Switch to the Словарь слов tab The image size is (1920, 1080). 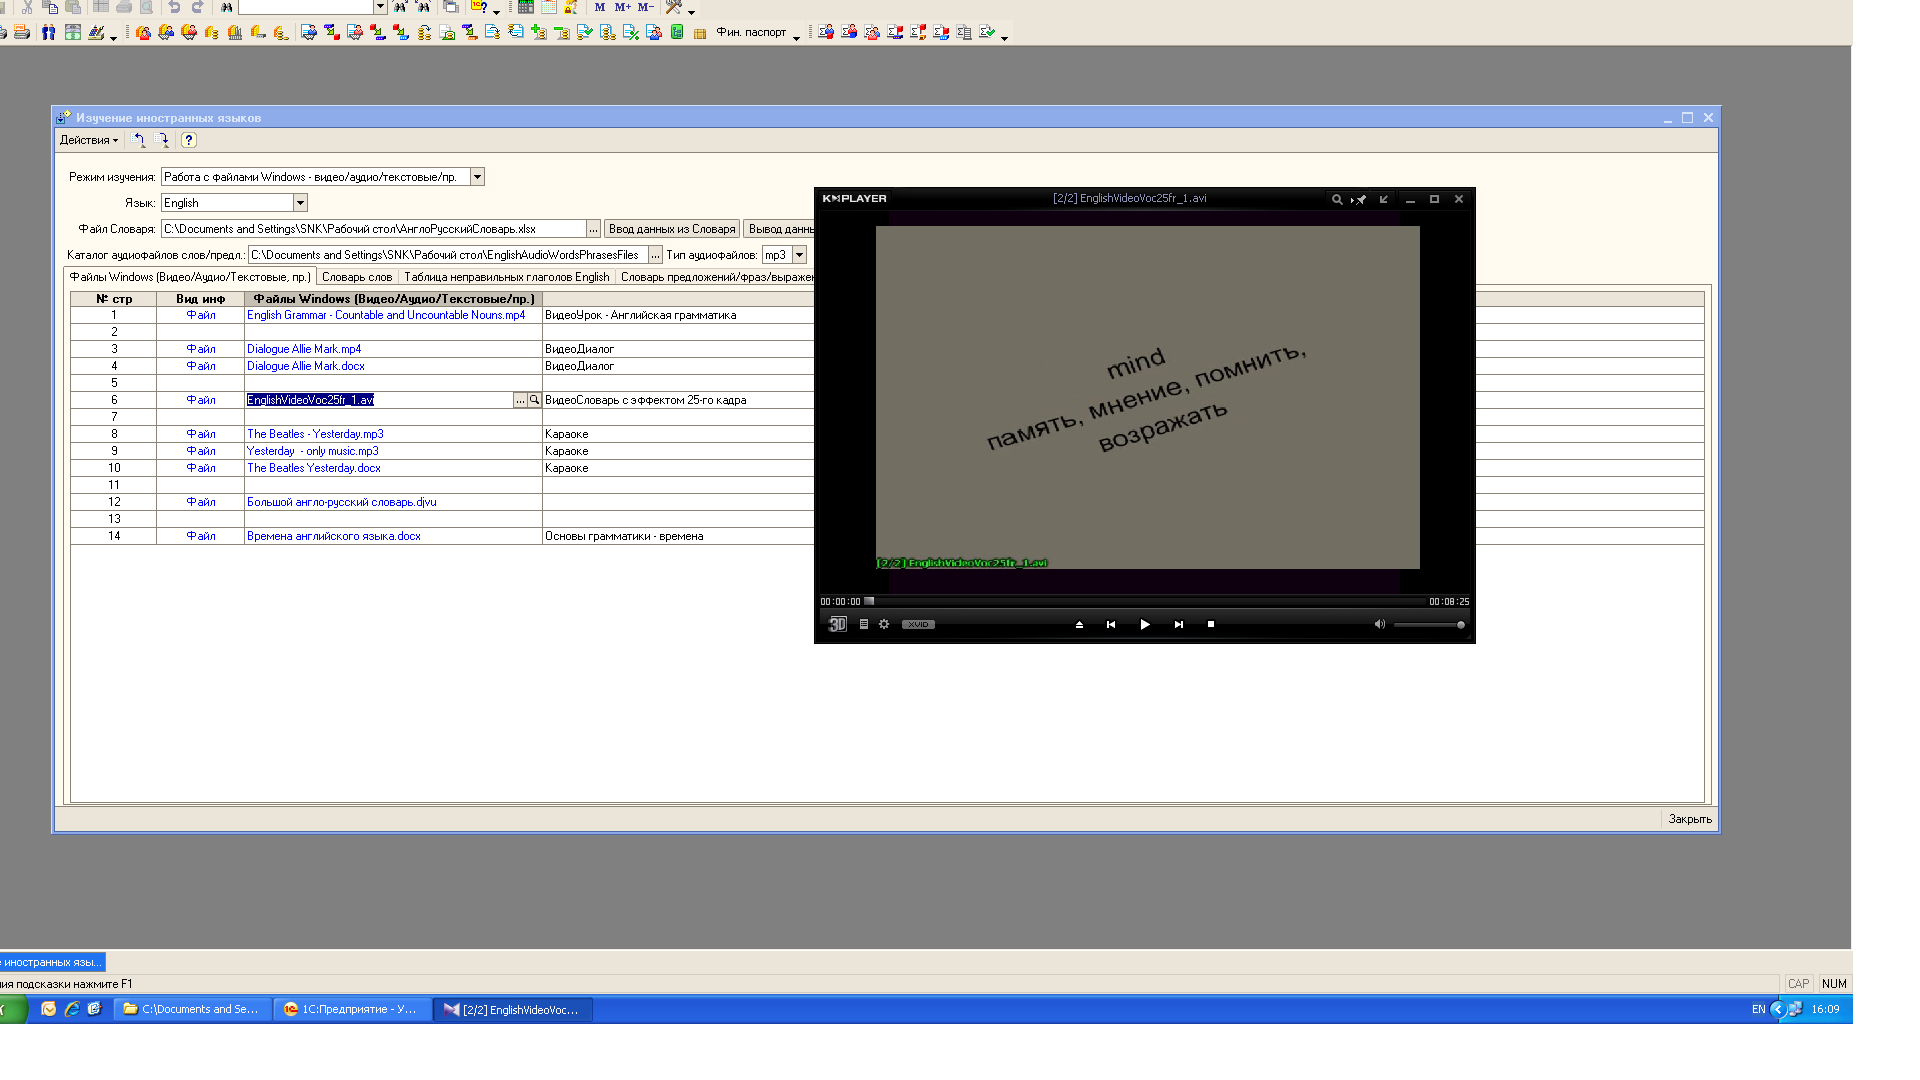click(x=357, y=277)
